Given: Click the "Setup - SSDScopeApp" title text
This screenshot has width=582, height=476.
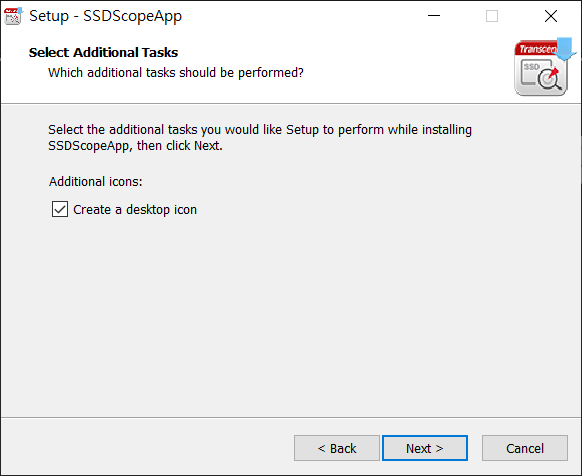Looking at the screenshot, I should point(105,16).
